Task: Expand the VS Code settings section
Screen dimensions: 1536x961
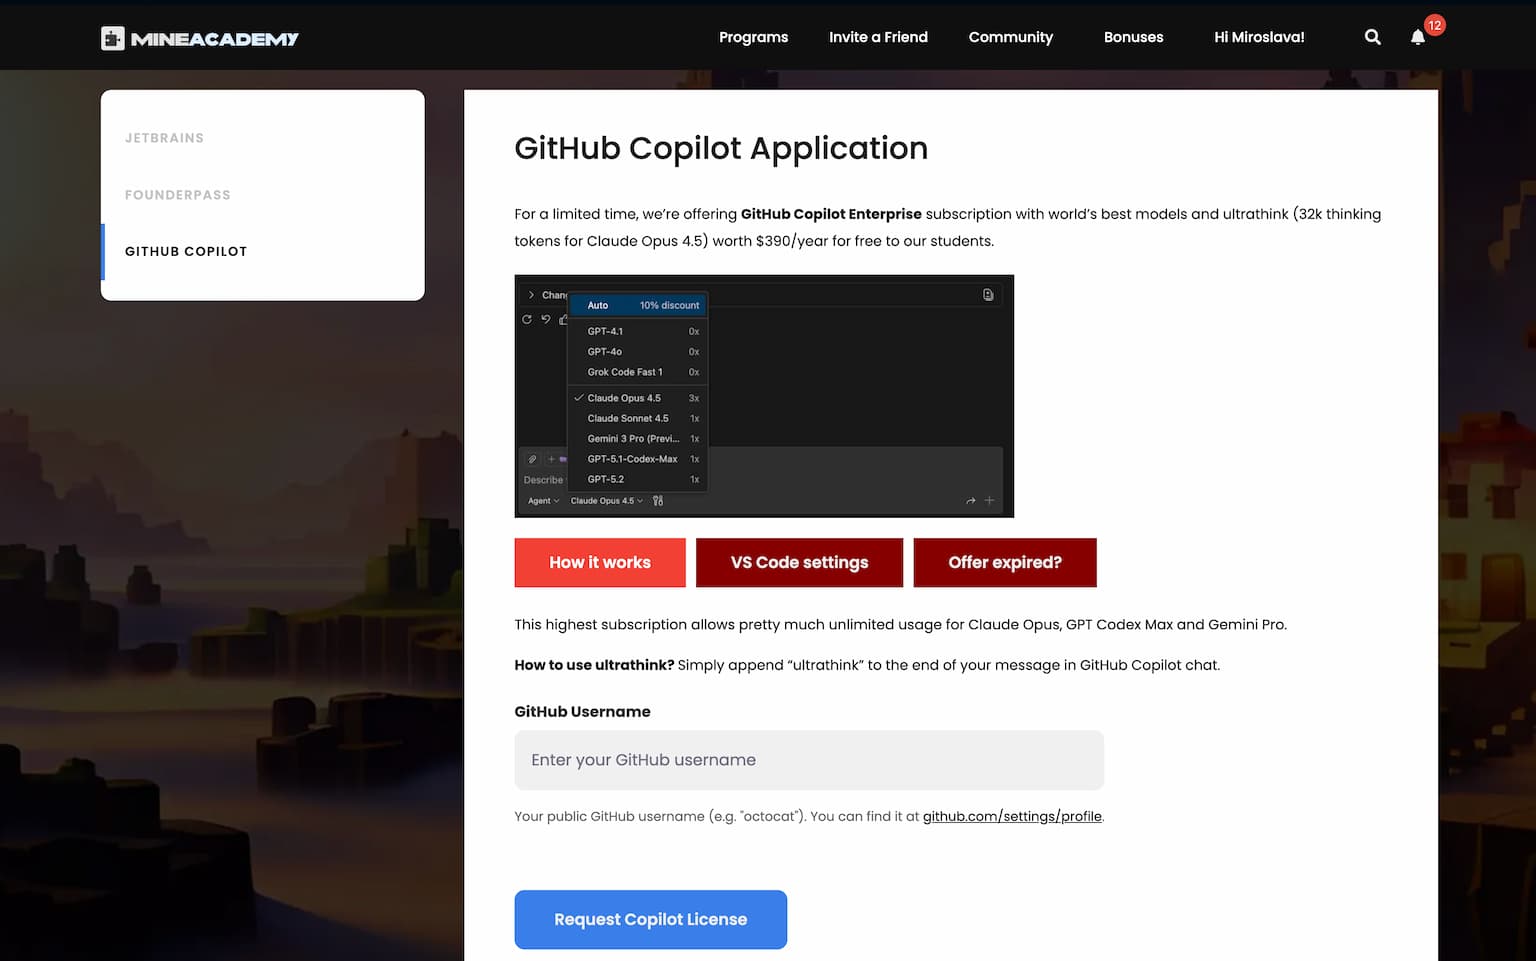Action: (x=799, y=563)
